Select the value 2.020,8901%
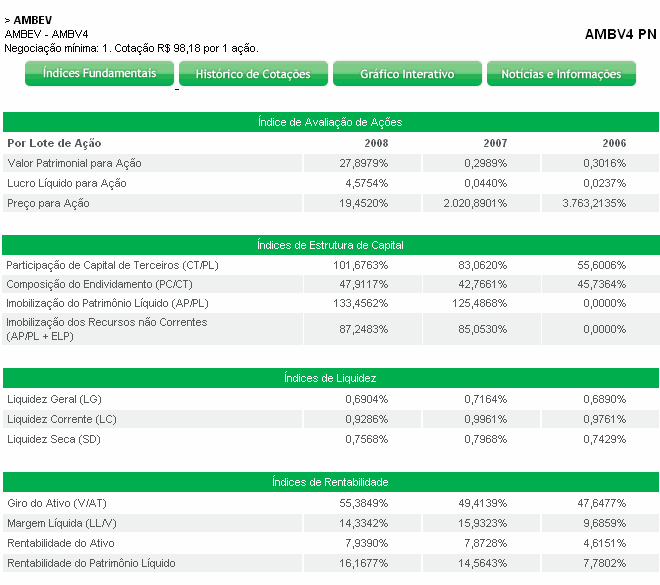 pos(475,203)
